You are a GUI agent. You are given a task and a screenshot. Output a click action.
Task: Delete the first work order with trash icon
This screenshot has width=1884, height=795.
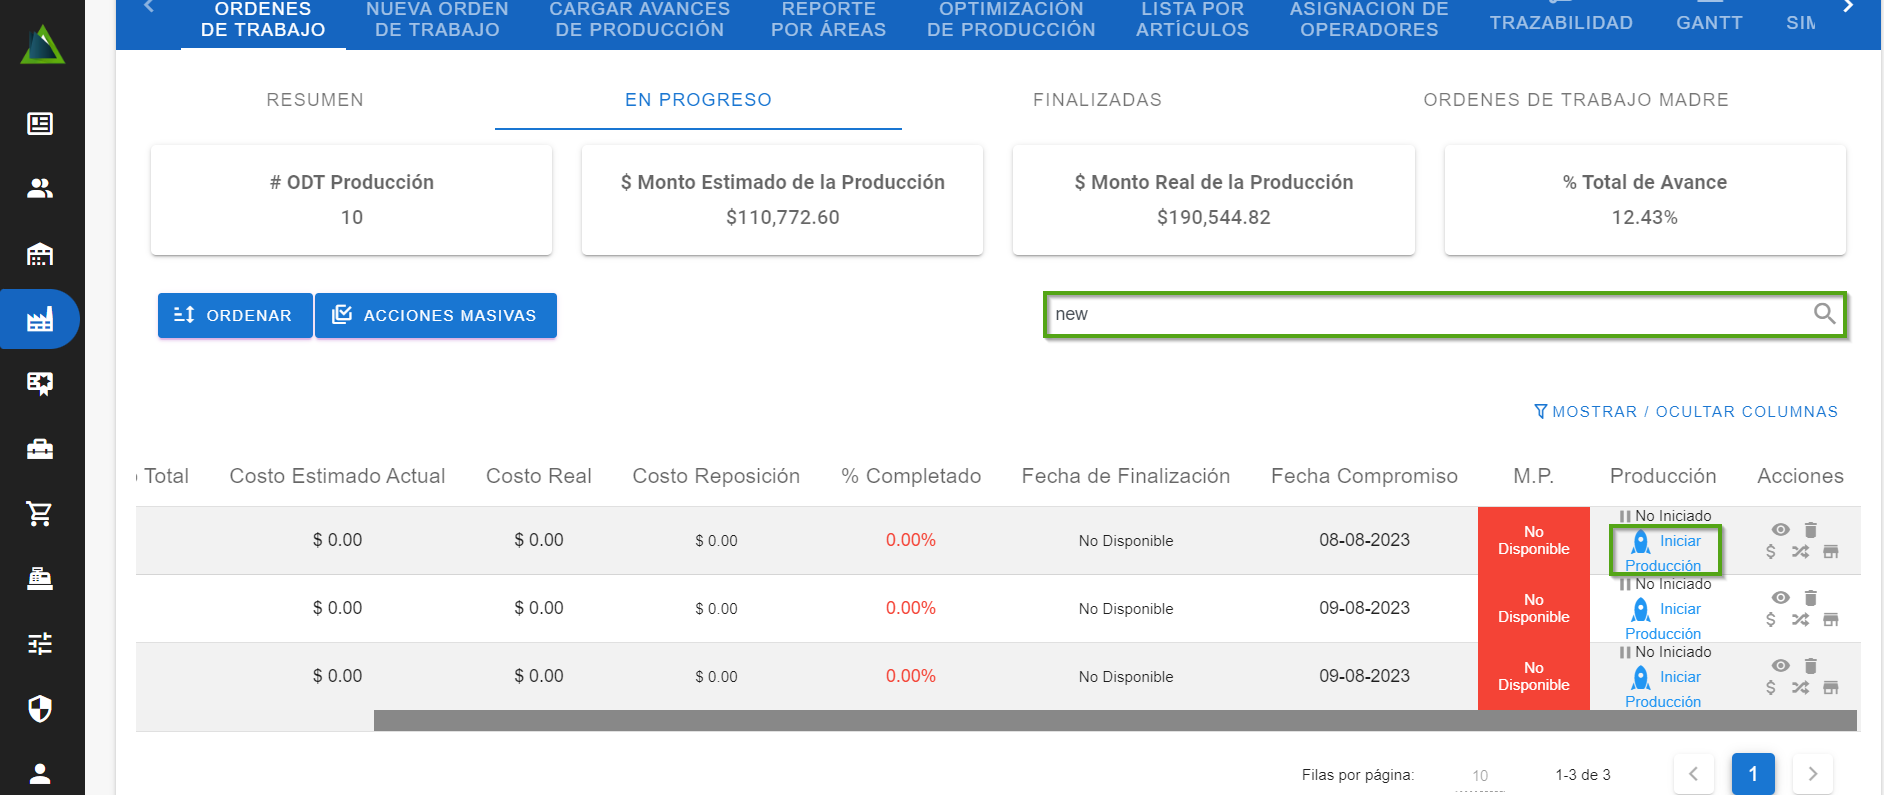(x=1810, y=530)
